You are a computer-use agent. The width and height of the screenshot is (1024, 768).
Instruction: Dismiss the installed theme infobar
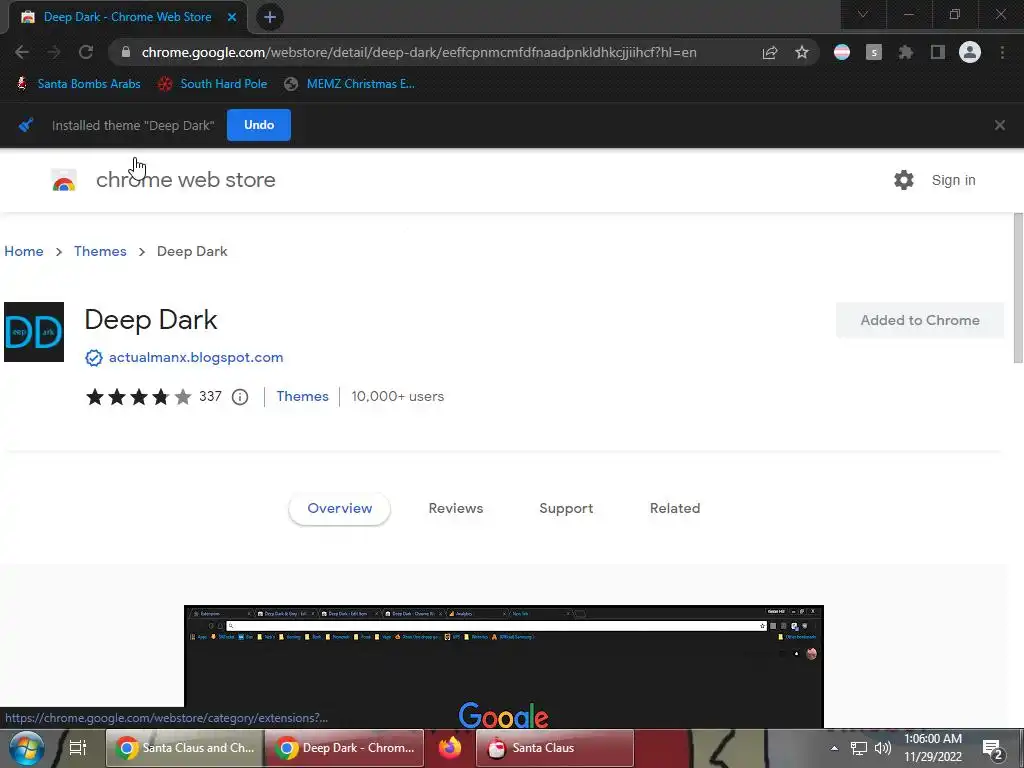click(x=999, y=125)
